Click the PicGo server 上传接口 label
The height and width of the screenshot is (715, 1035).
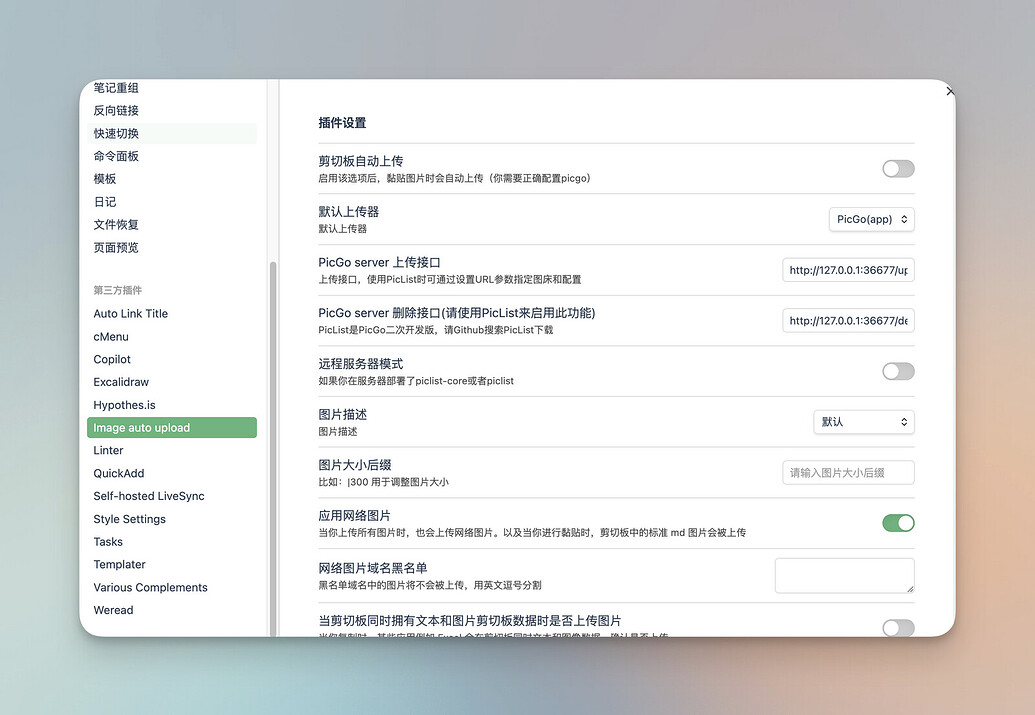click(379, 263)
